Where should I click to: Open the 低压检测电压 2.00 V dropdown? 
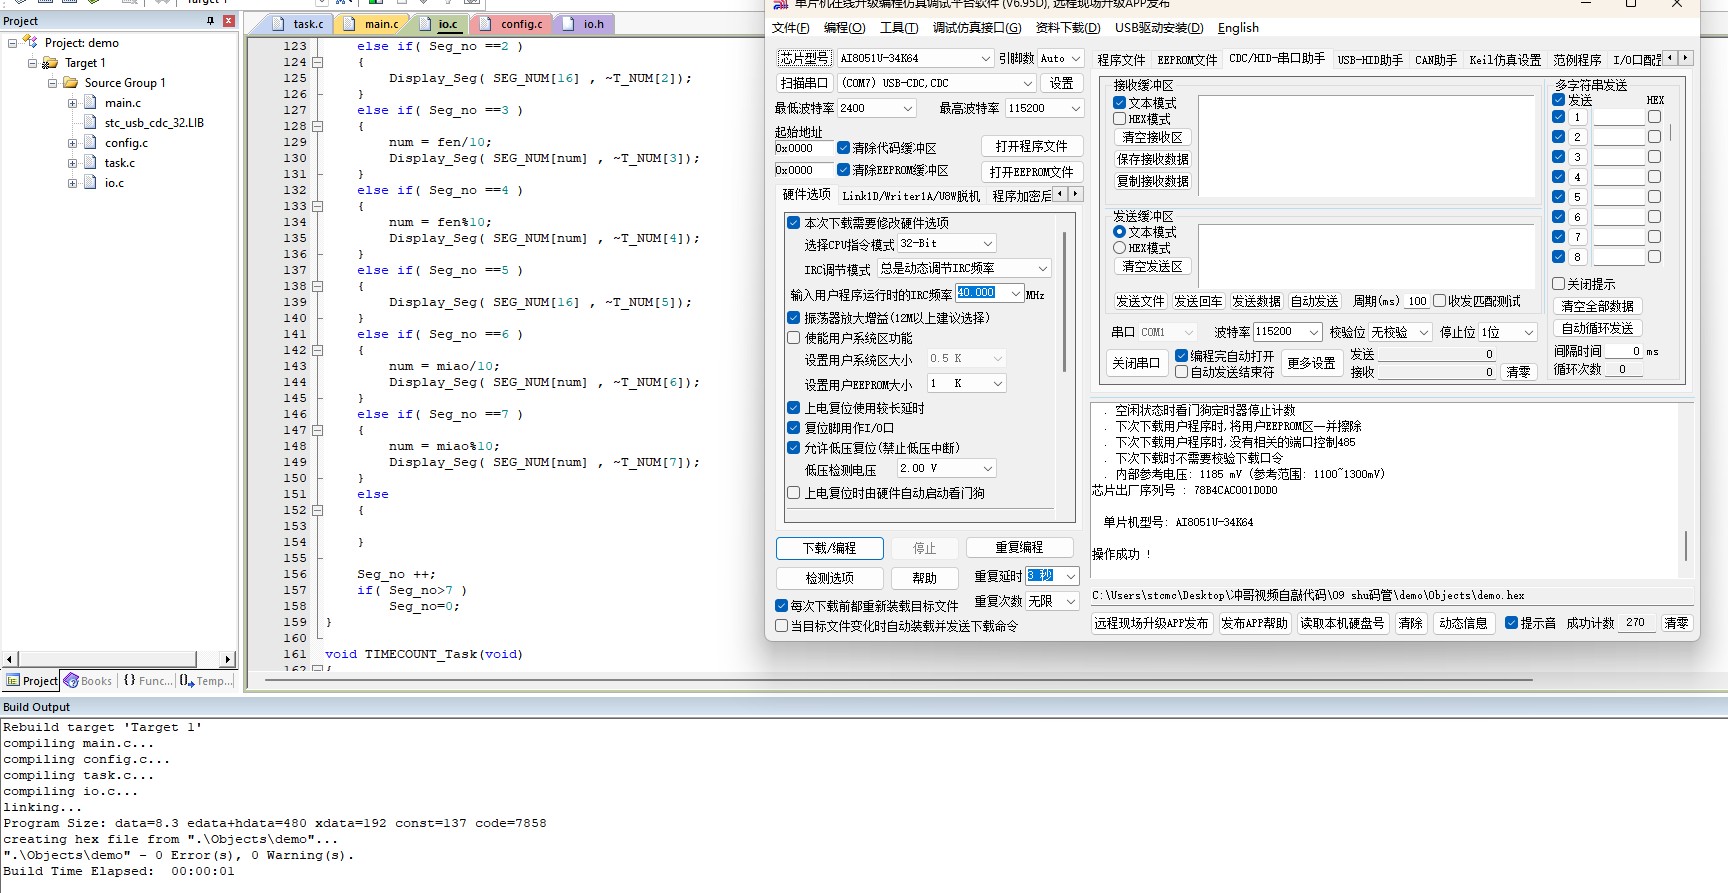946,468
